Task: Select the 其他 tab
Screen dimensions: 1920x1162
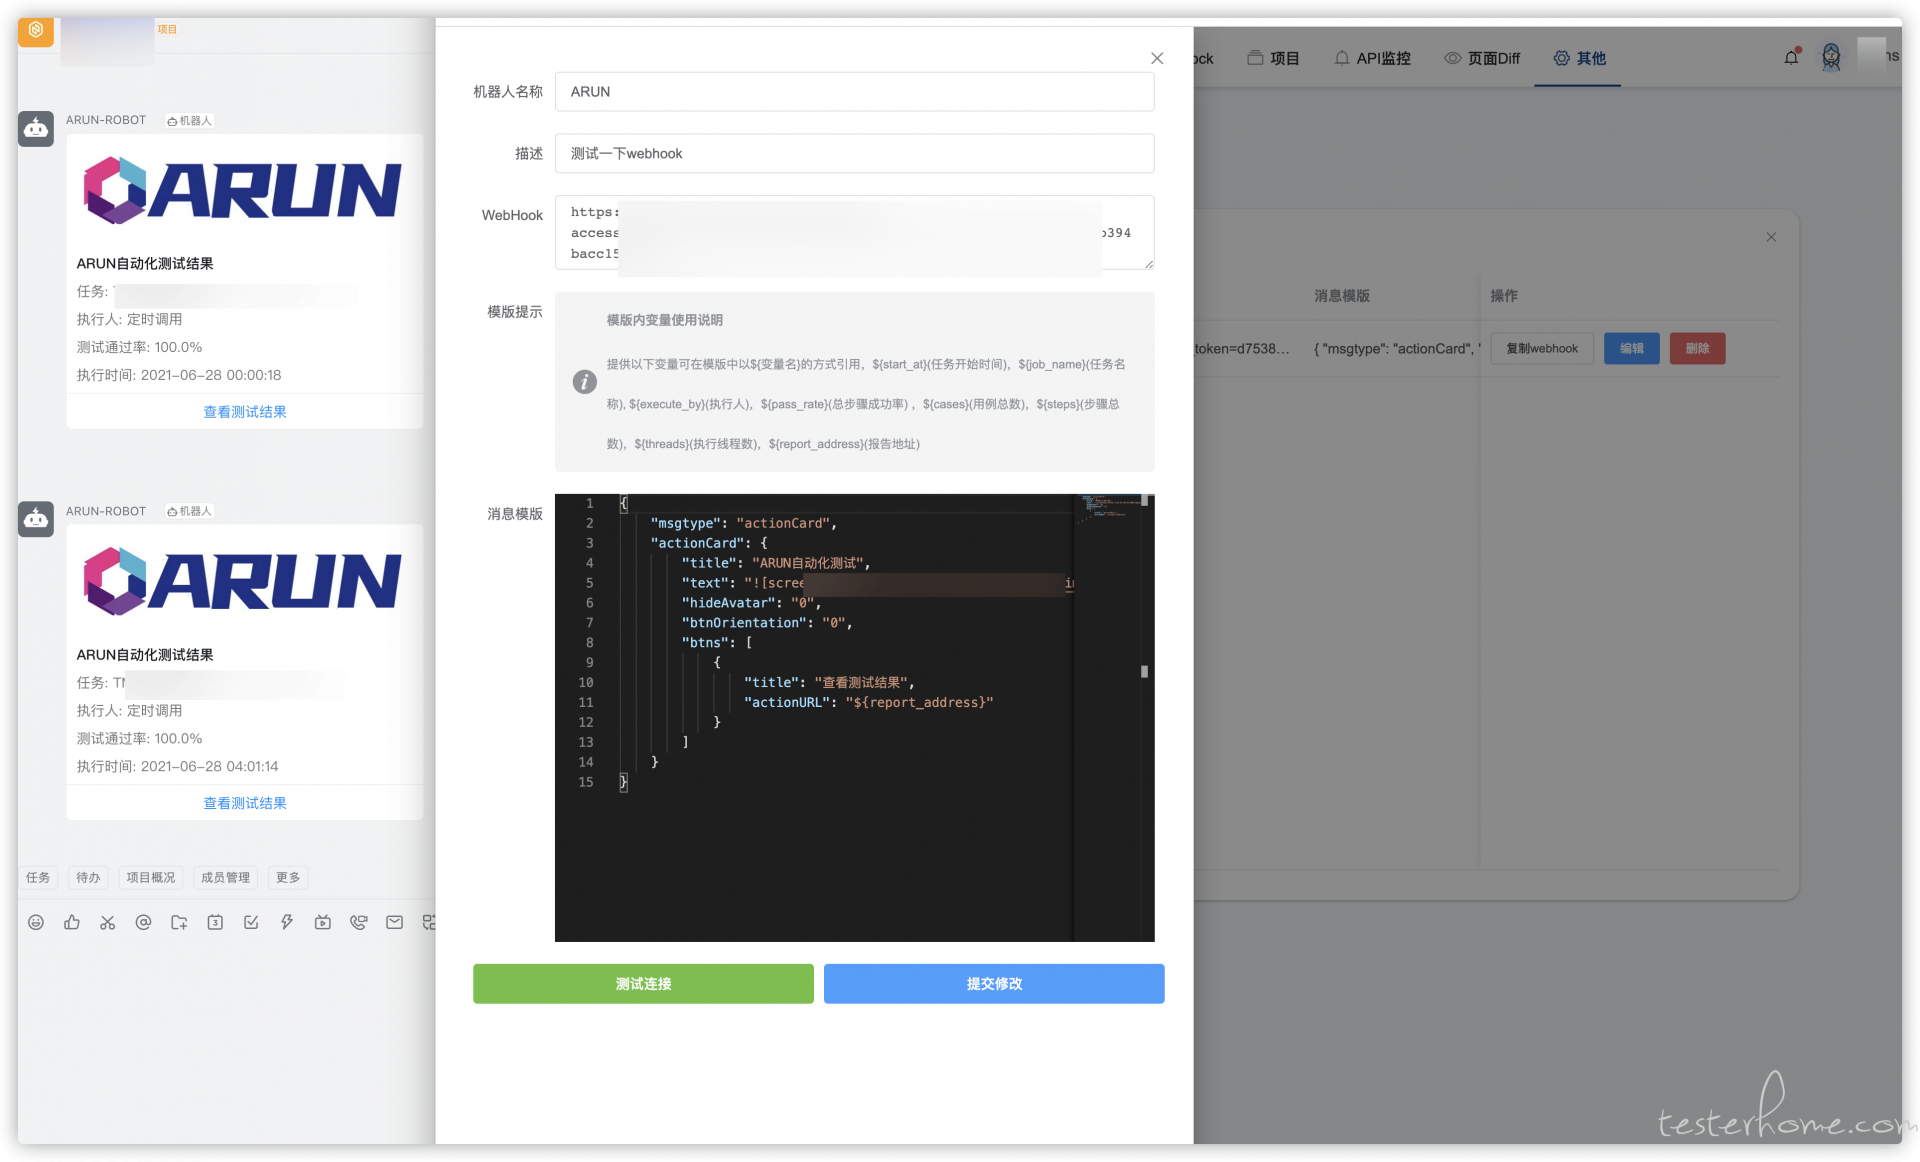Action: tap(1579, 58)
